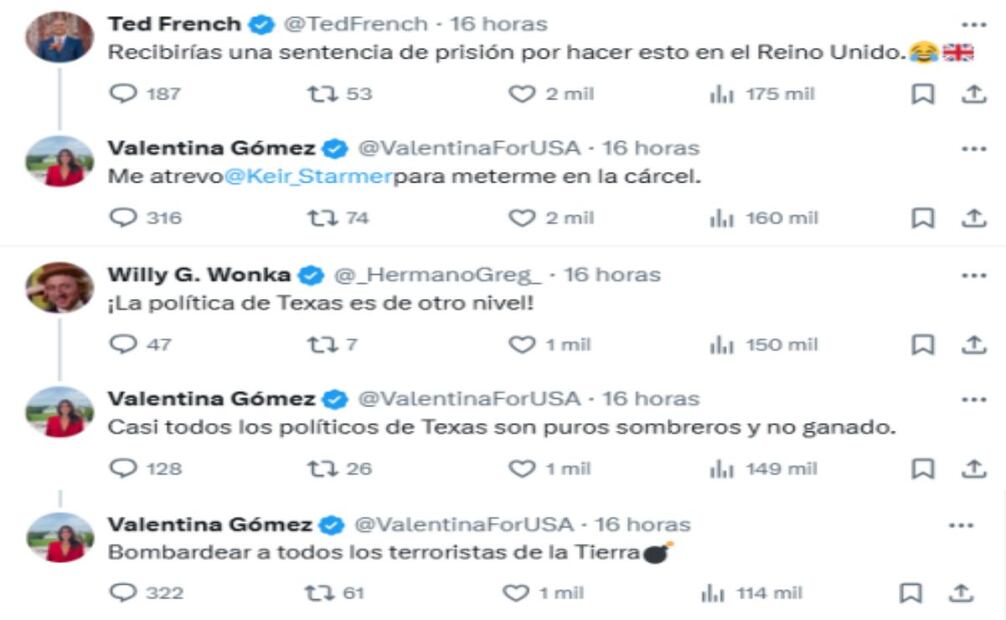This screenshot has width=1006, height=620.
Task: Bookmark Ted French's tweet
Action: [923, 94]
